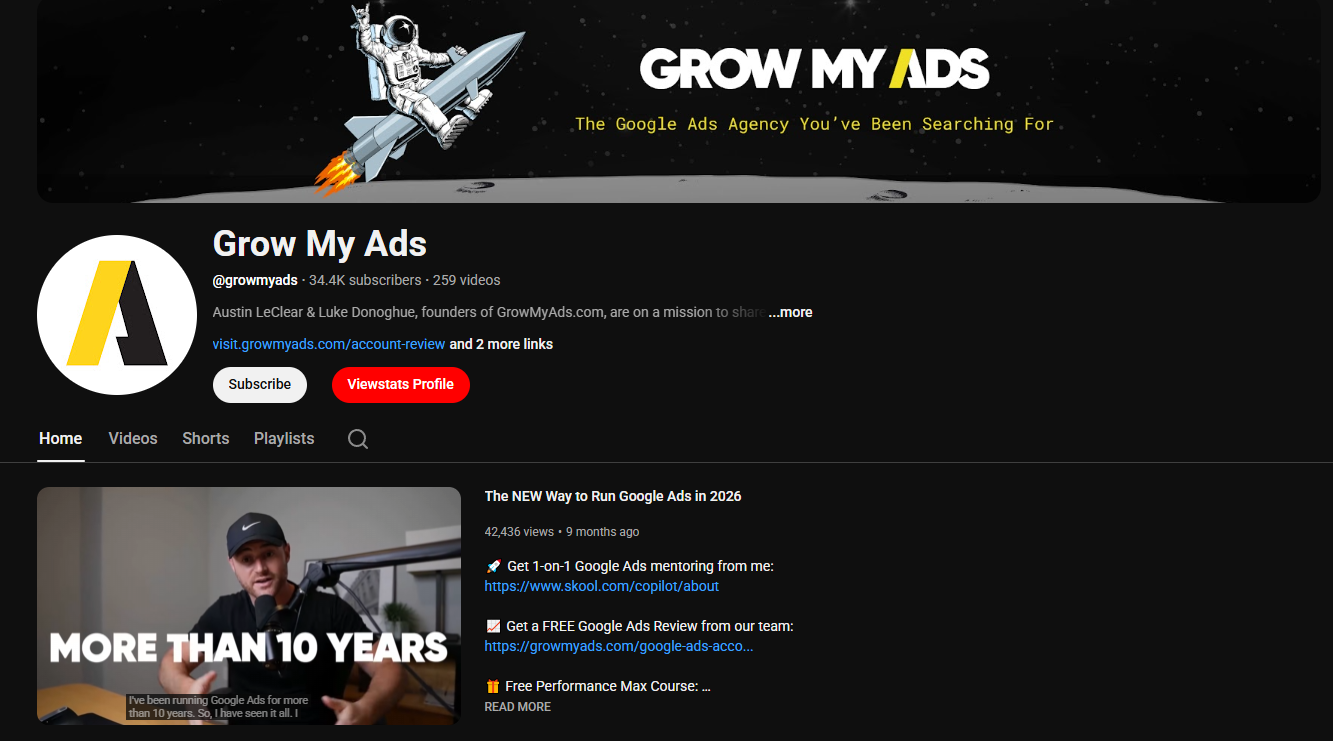The height and width of the screenshot is (741, 1333).
Task: Click the '259 videos' text
Action: pos(467,280)
